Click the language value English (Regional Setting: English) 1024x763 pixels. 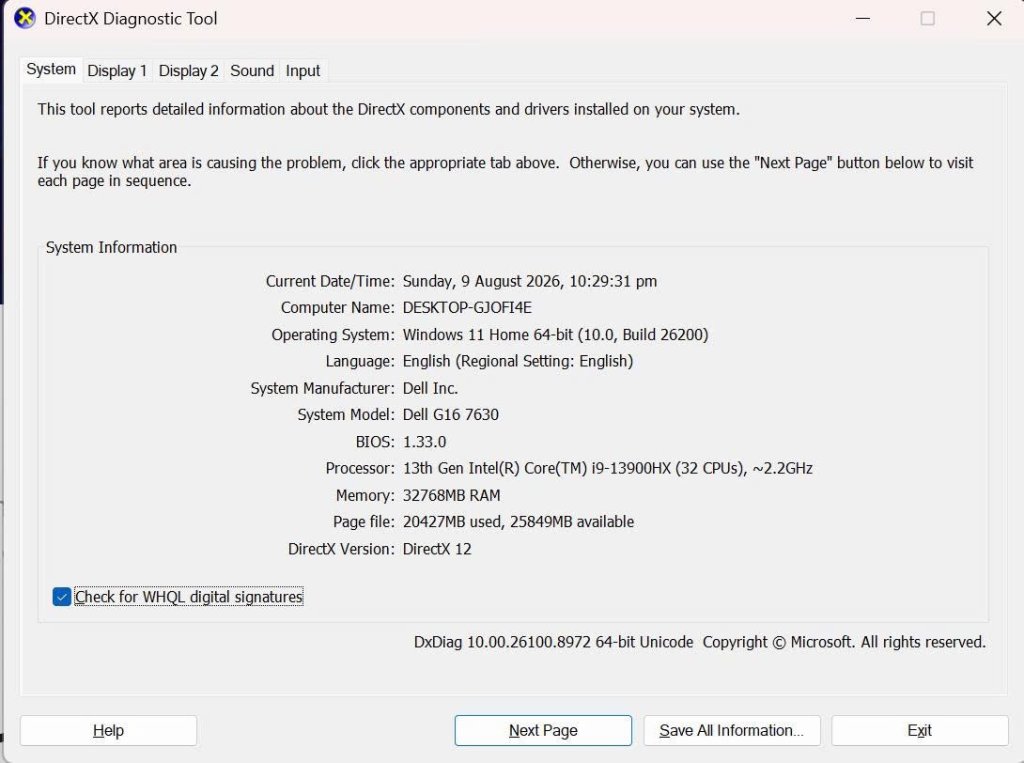(518, 361)
